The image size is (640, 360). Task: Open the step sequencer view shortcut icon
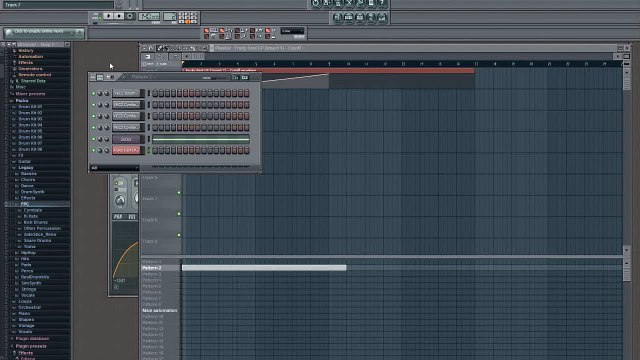(x=348, y=18)
